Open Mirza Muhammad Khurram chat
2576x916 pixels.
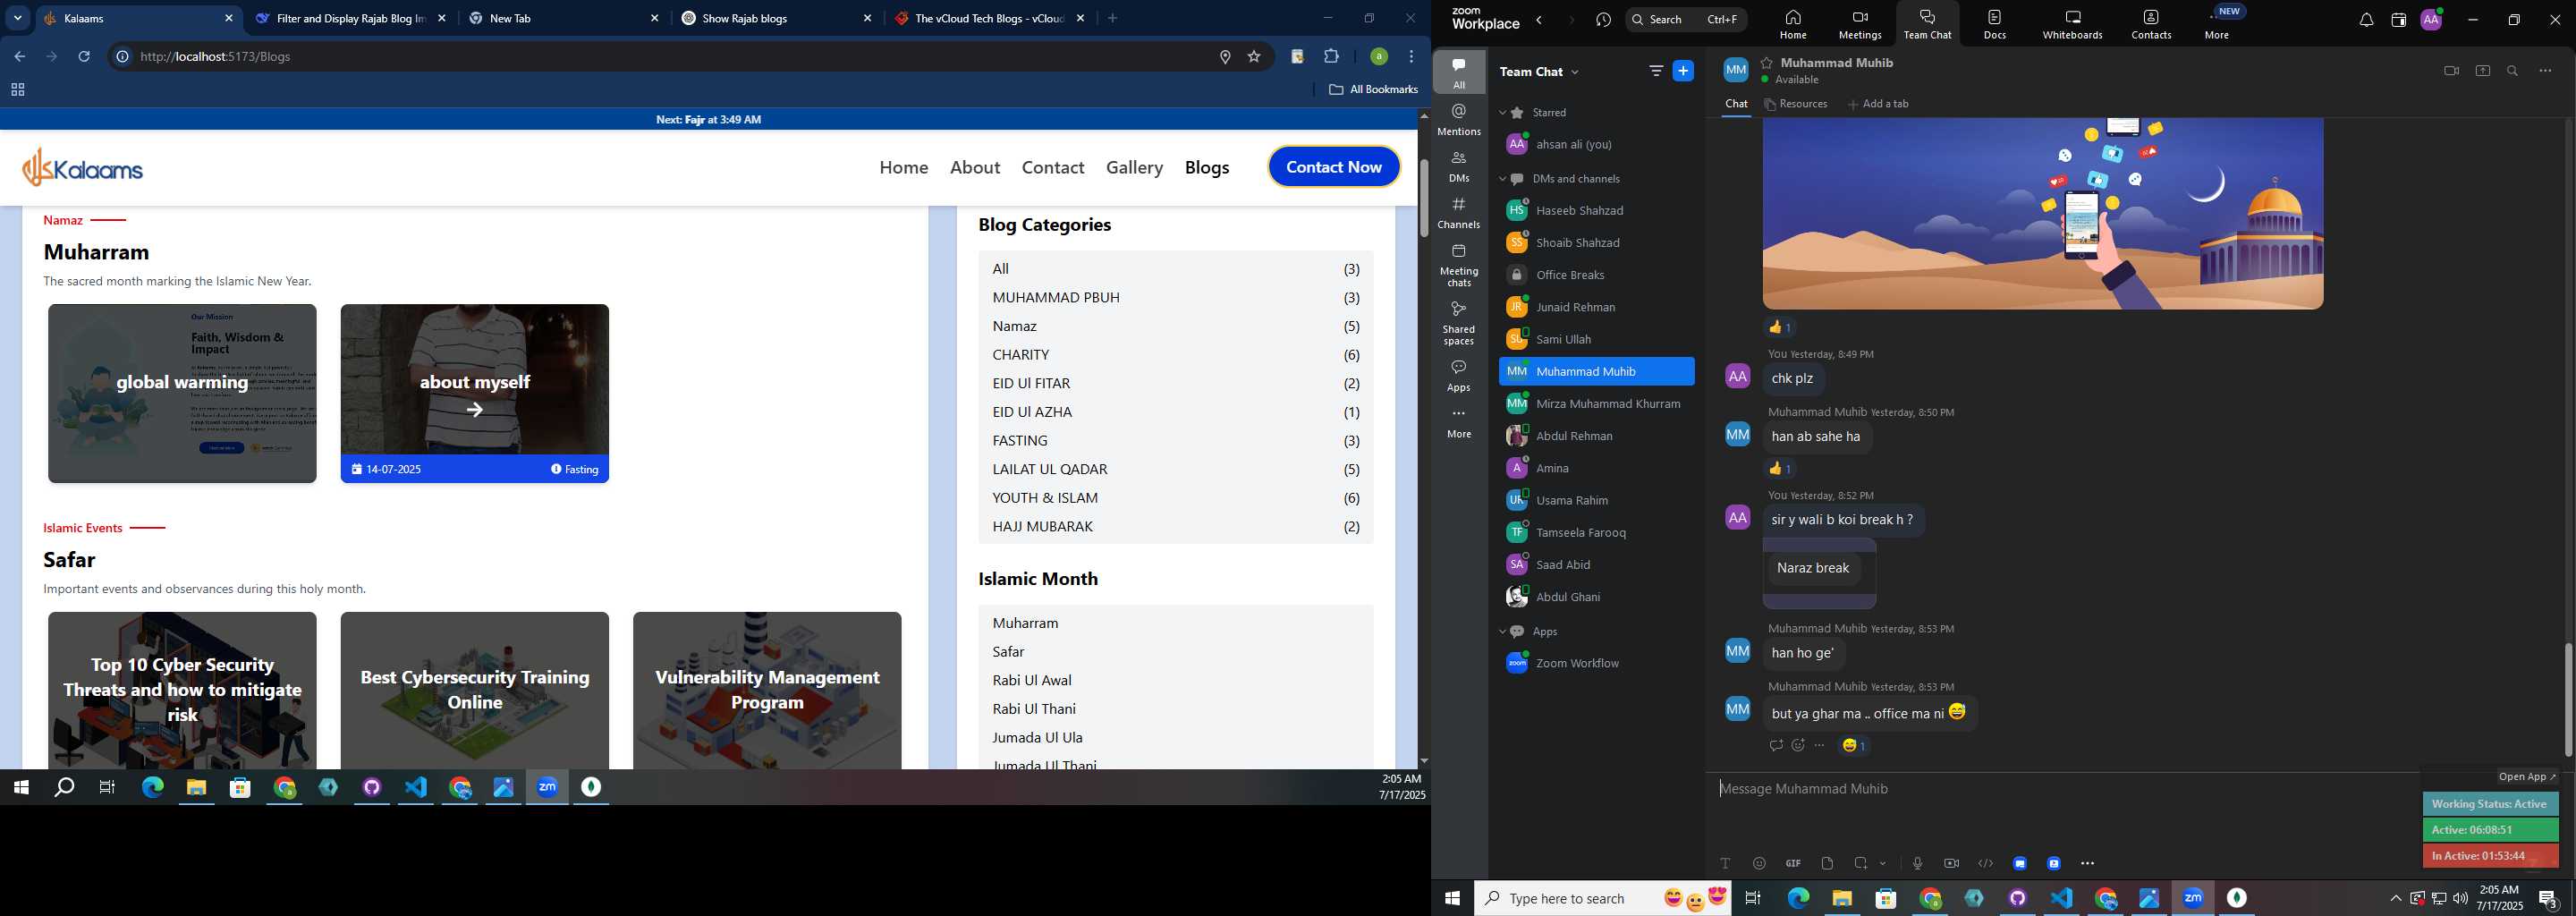(x=1596, y=404)
